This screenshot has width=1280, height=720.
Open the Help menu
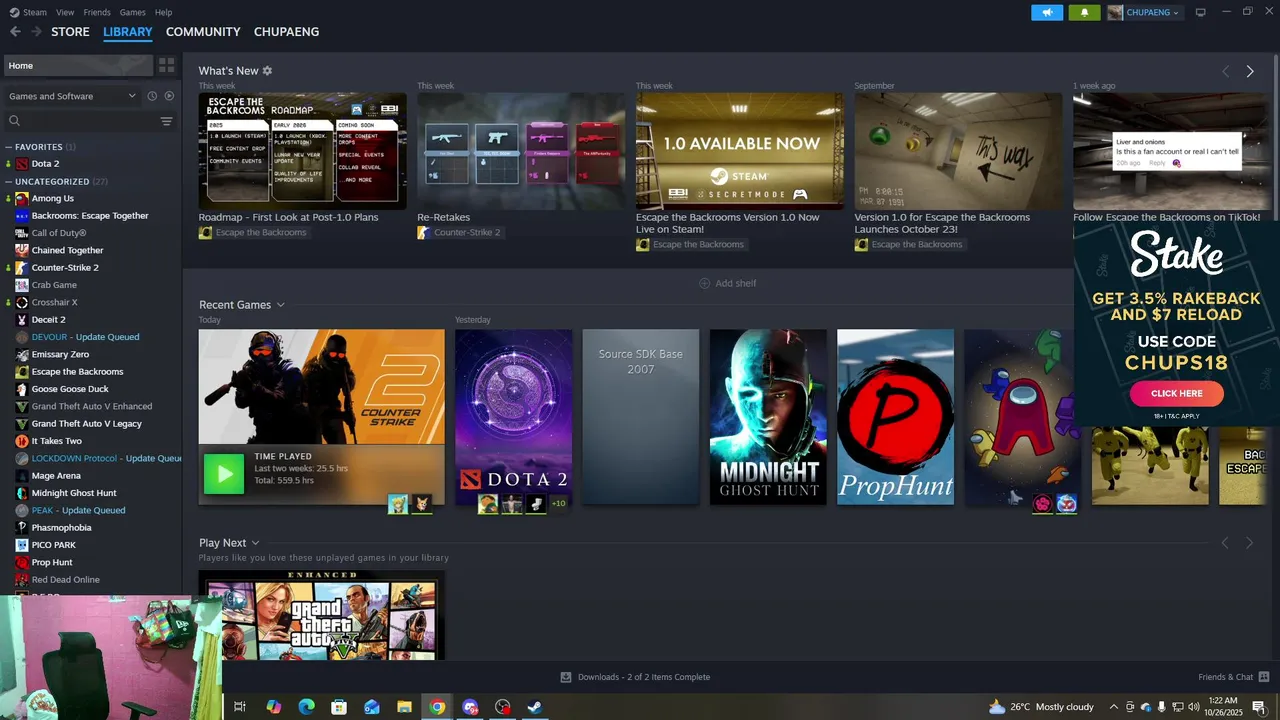pos(163,12)
